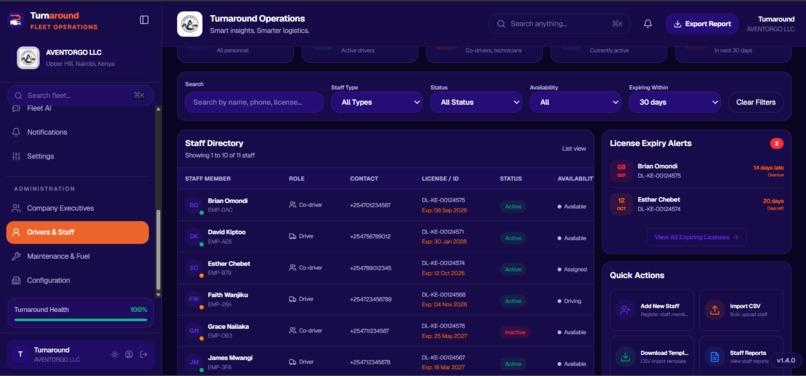Expand the Expiring Within 30 days dropdown
The width and height of the screenshot is (806, 376).
pyautogui.click(x=674, y=102)
